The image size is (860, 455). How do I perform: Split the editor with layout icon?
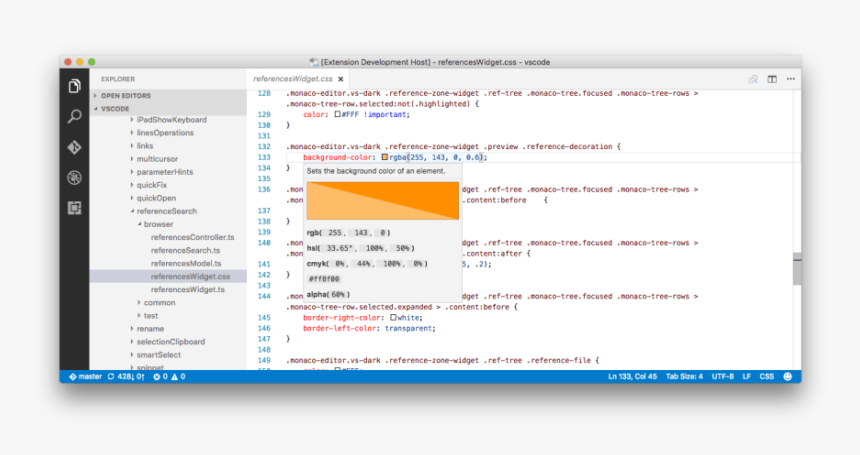point(772,79)
